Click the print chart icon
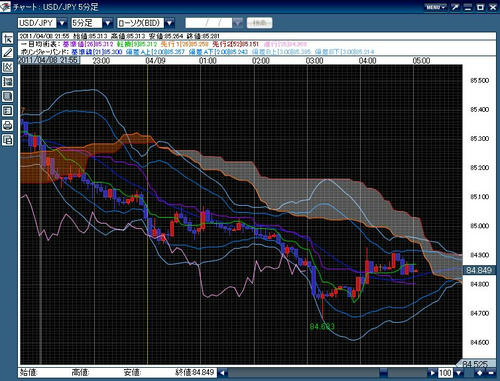The width and height of the screenshot is (500, 381). (x=8, y=125)
